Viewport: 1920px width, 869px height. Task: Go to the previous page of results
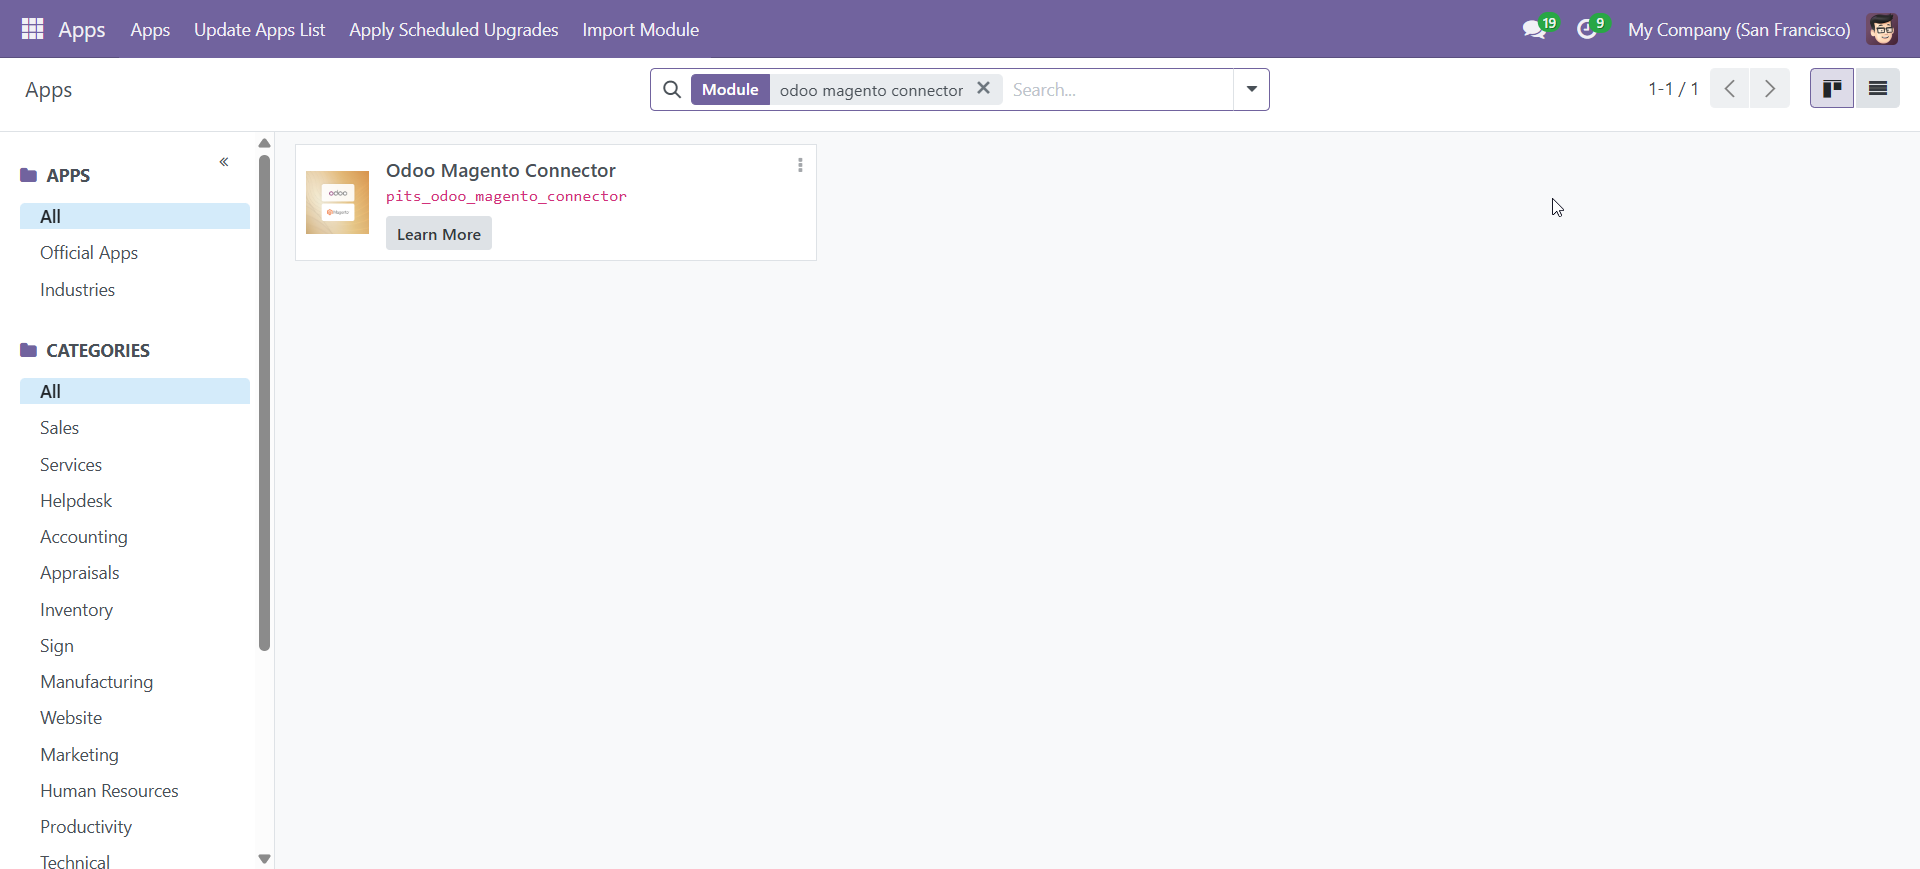pos(1730,89)
